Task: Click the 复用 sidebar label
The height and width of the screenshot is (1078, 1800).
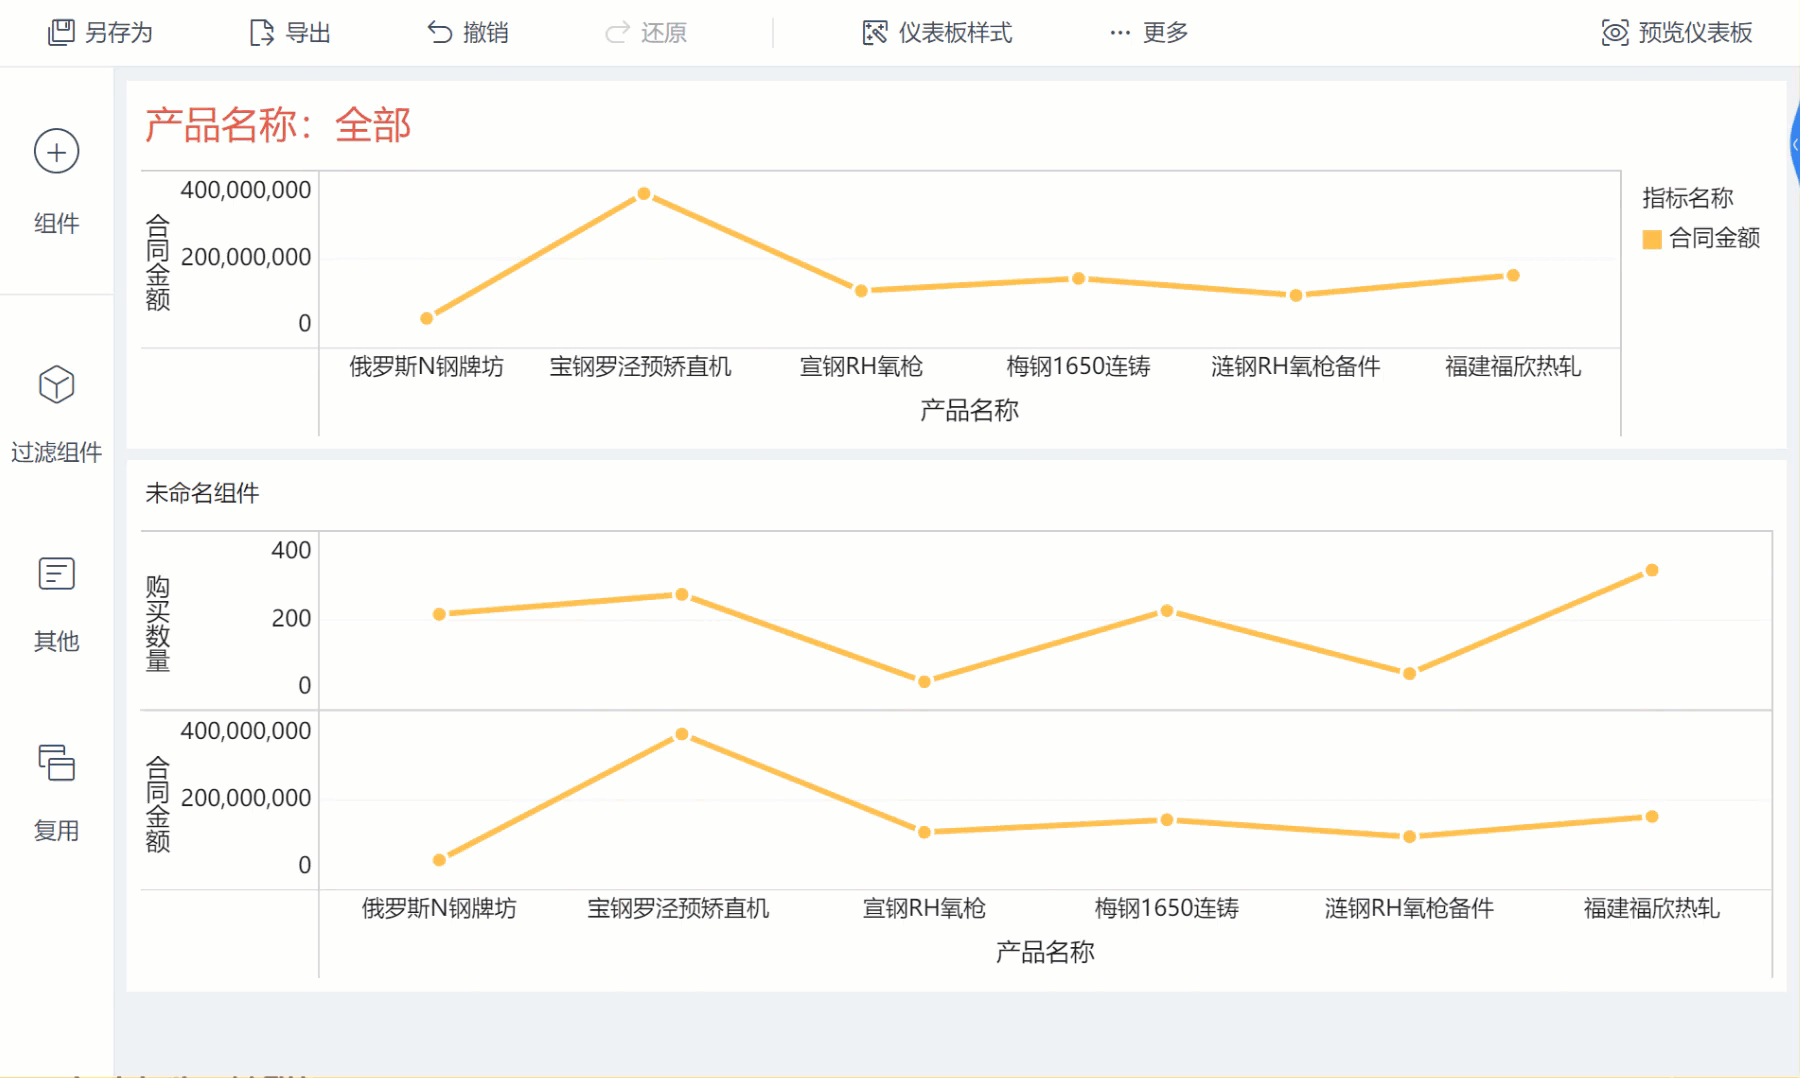Action: (x=57, y=830)
